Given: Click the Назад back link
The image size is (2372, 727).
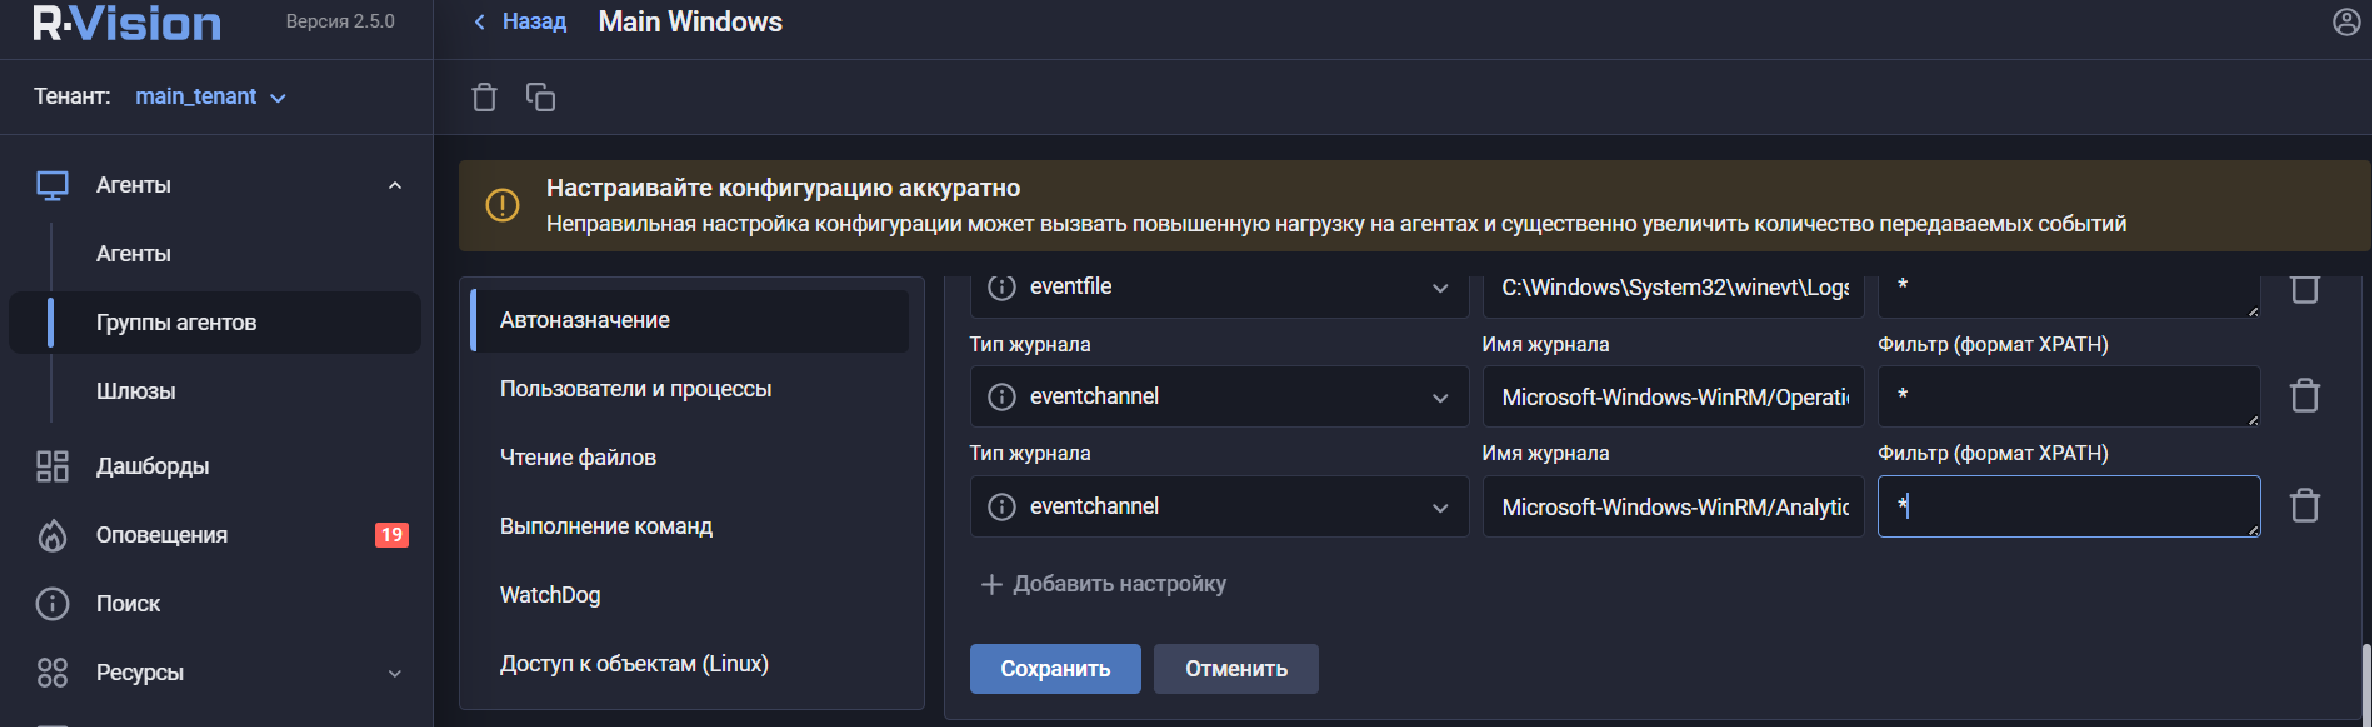Looking at the screenshot, I should [520, 22].
